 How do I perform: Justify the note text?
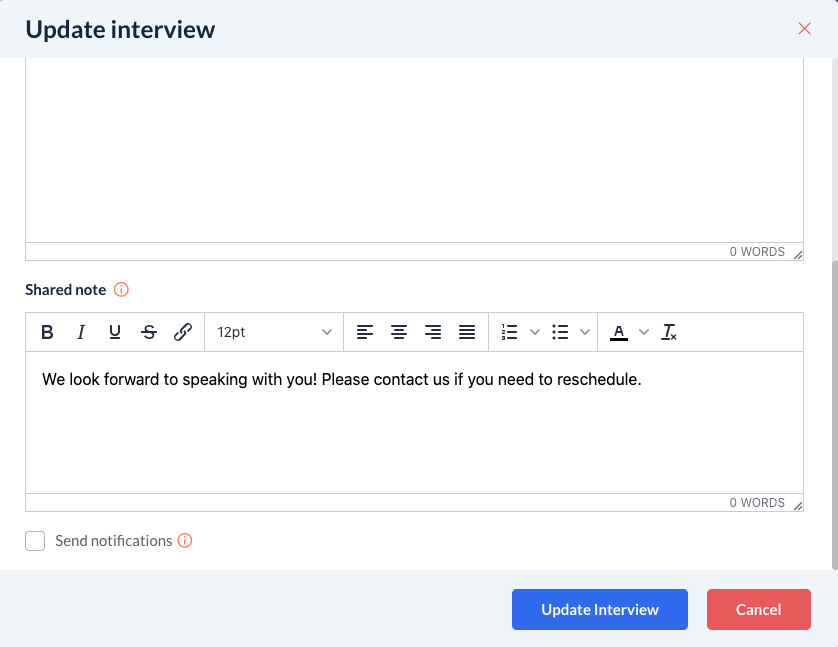point(467,332)
